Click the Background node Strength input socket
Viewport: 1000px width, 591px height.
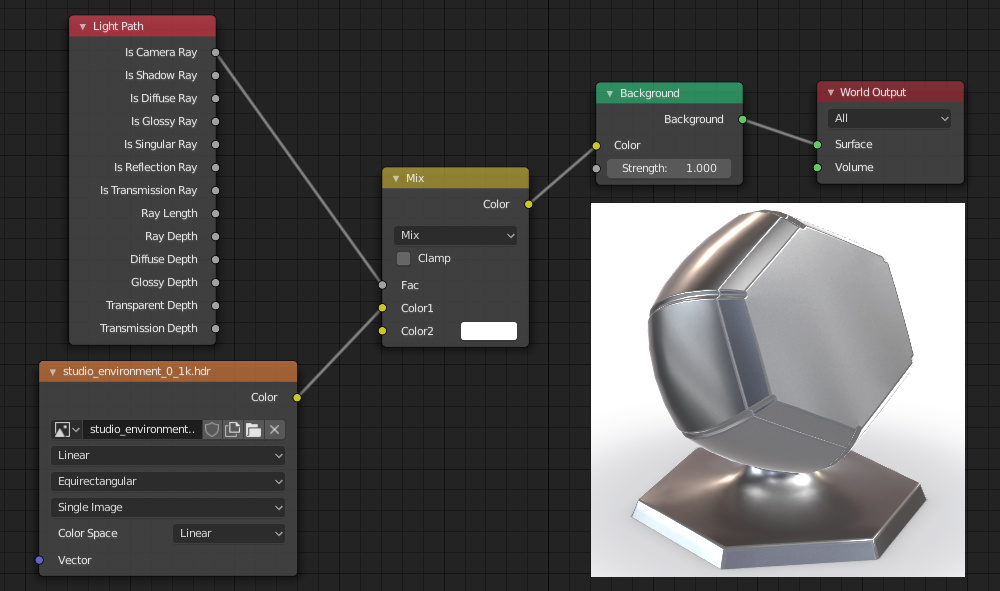tap(596, 168)
